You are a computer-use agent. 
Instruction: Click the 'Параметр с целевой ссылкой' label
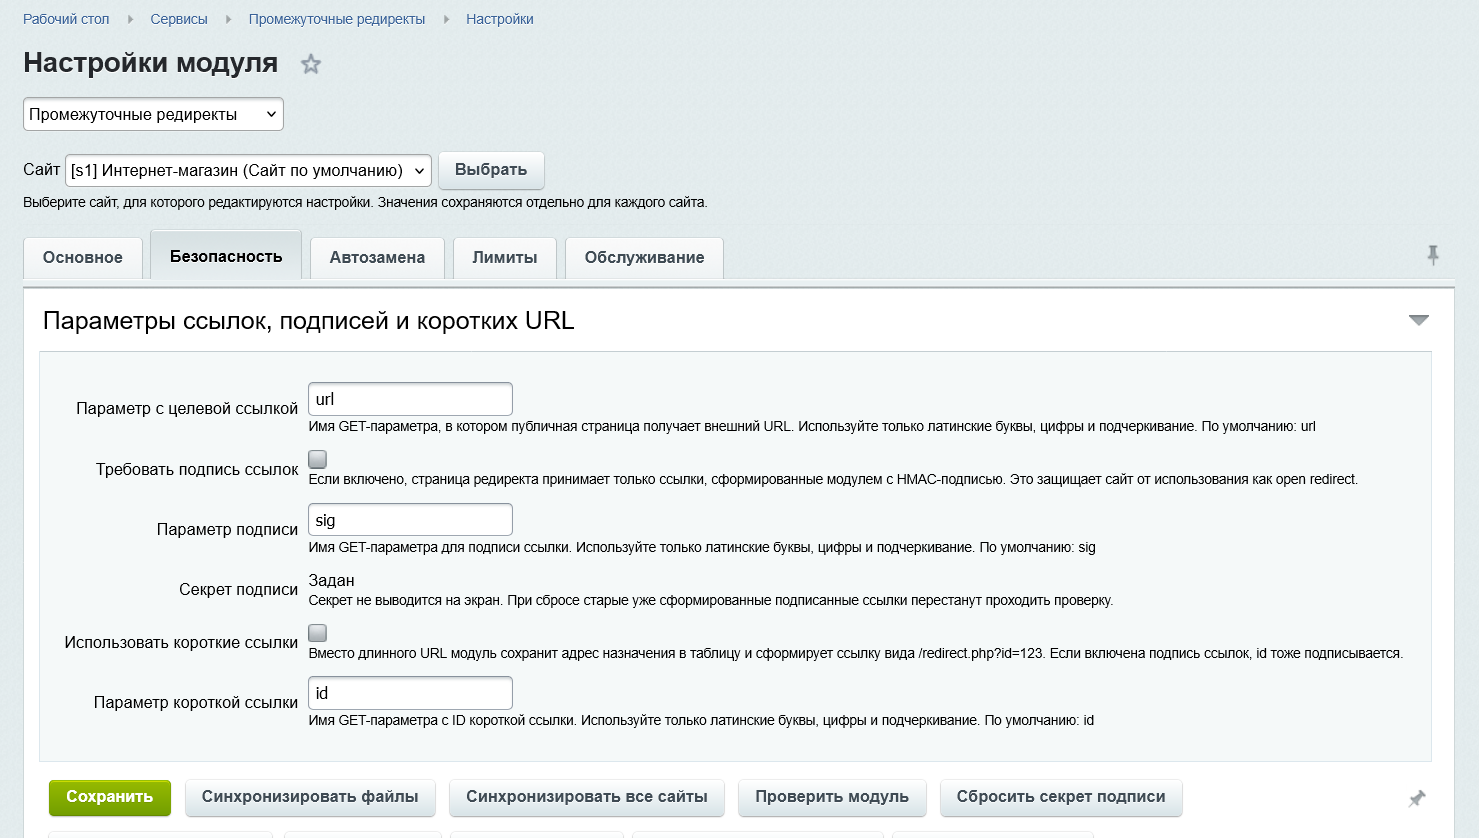pos(187,408)
